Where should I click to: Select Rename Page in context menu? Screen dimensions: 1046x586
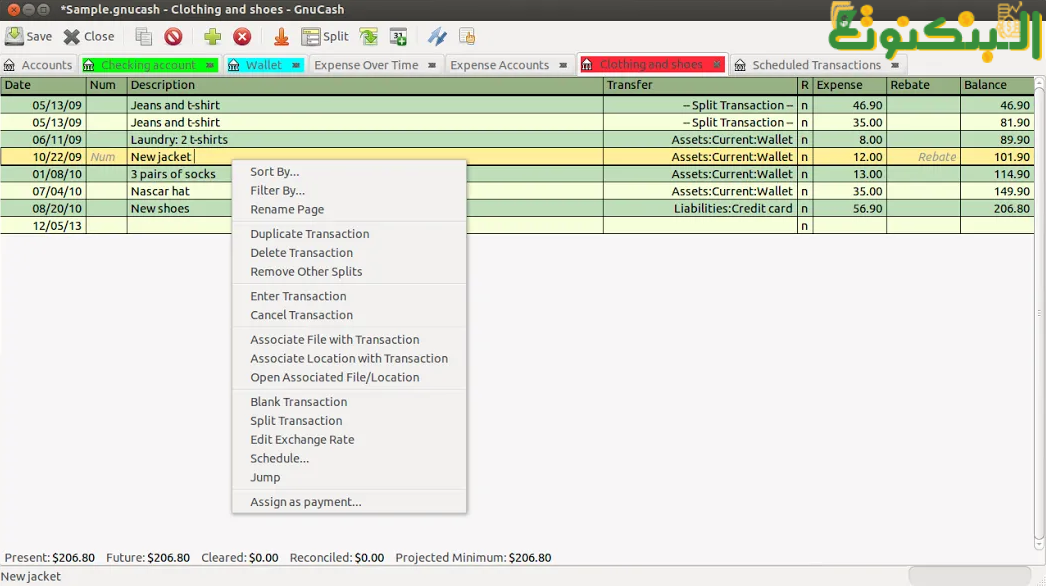pyautogui.click(x=349, y=209)
